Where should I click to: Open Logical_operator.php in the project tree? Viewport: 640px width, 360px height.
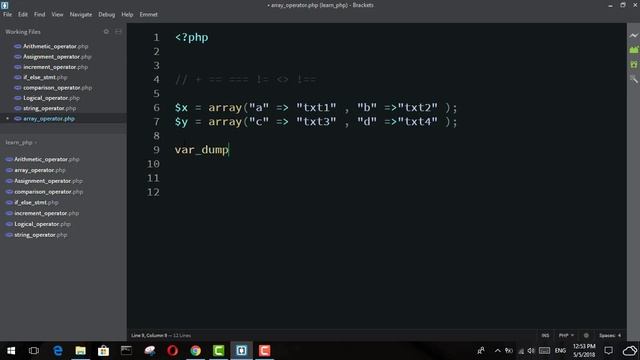click(x=42, y=224)
